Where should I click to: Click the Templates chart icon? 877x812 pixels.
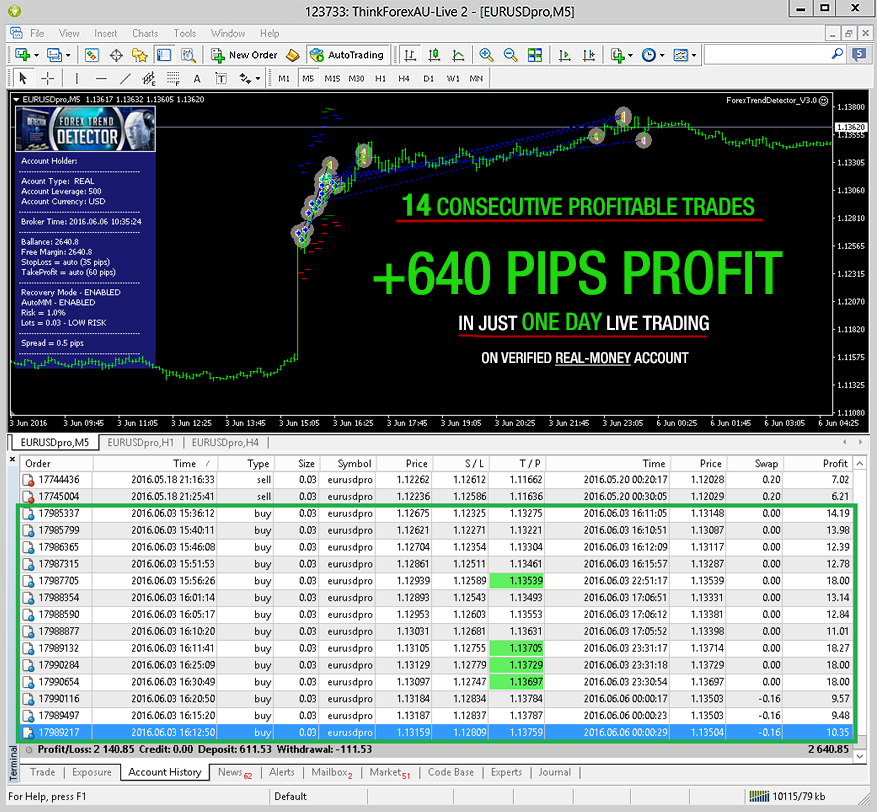point(681,55)
